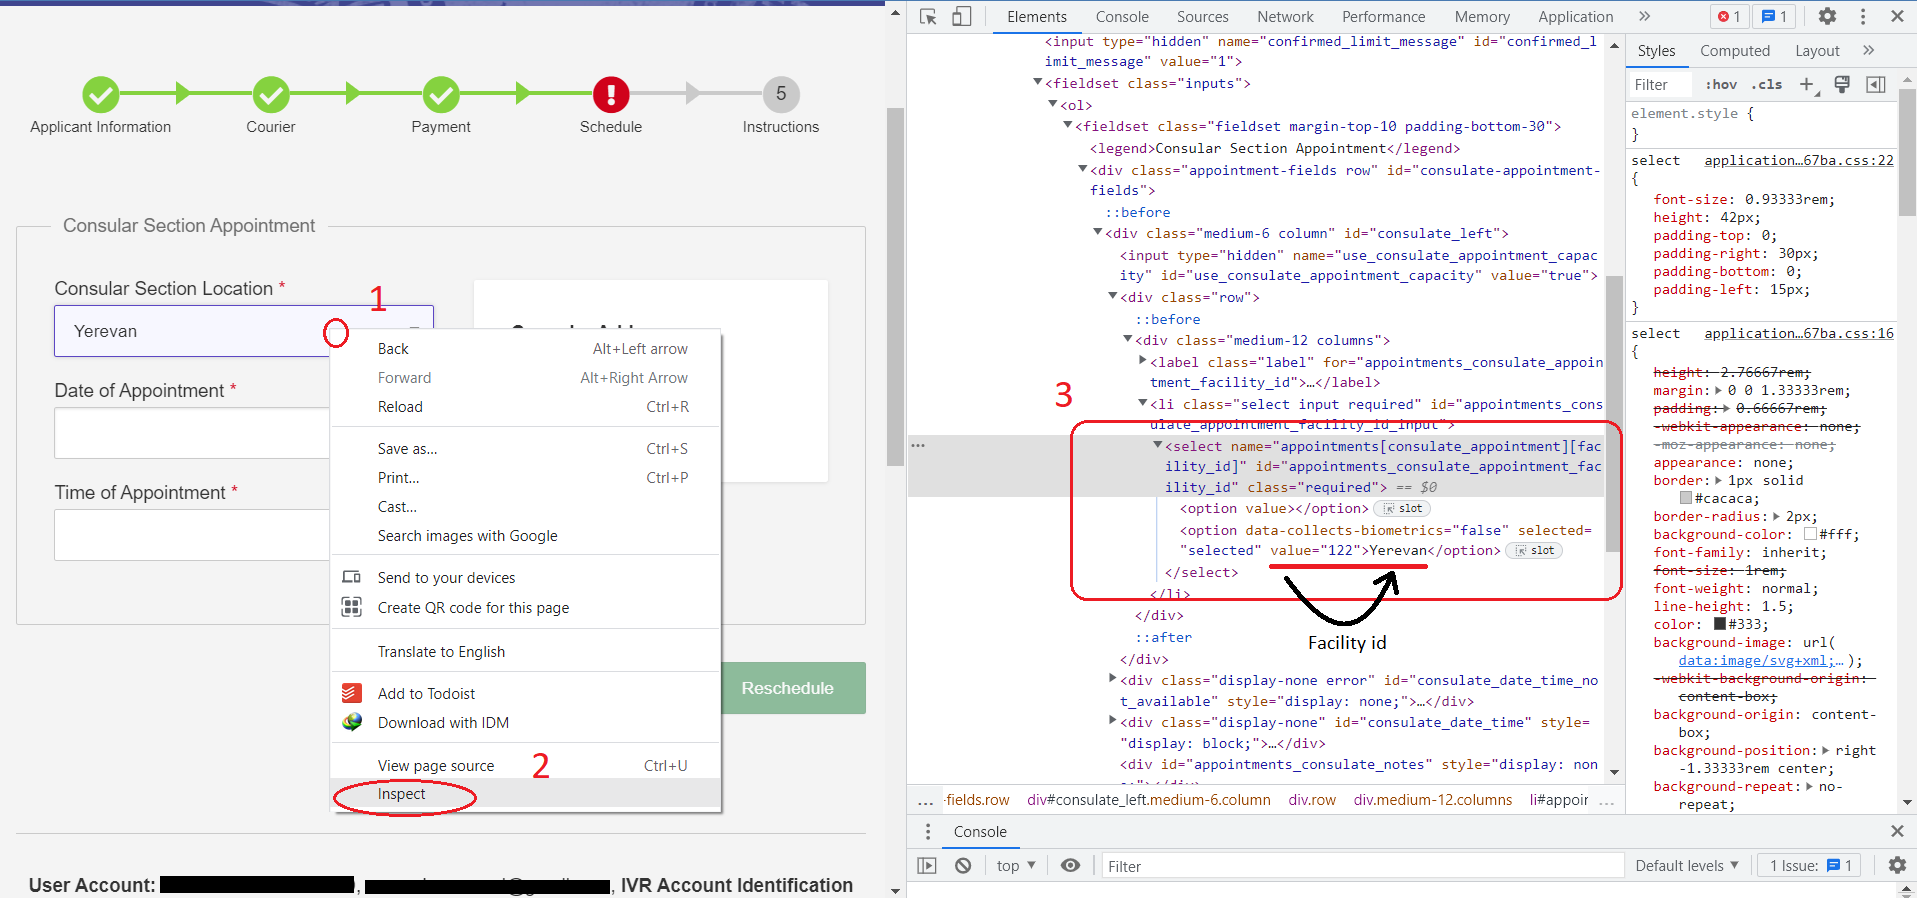Viewport: 1920px width, 898px height.
Task: Collapse the fieldset class="inputs" node
Action: (1038, 82)
